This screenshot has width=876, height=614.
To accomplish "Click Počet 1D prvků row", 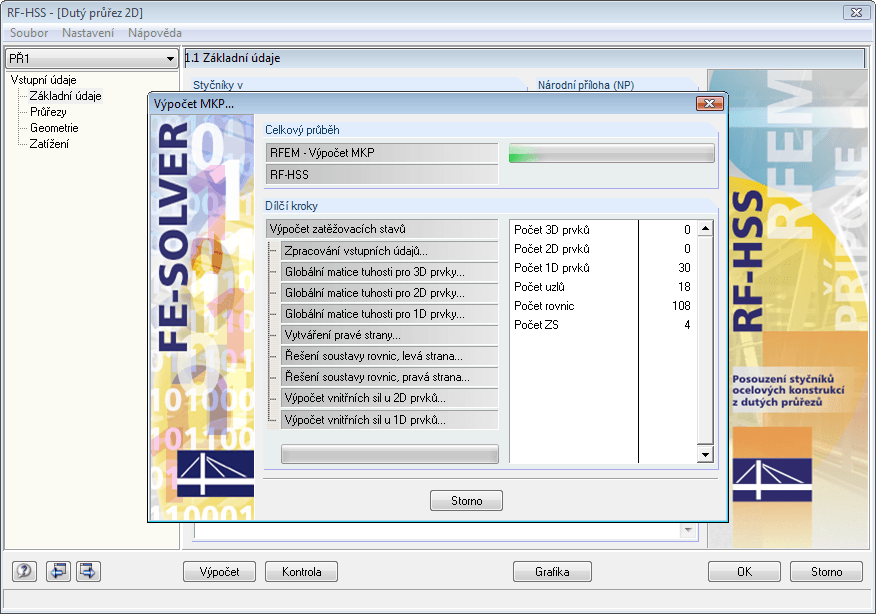I will point(603,268).
